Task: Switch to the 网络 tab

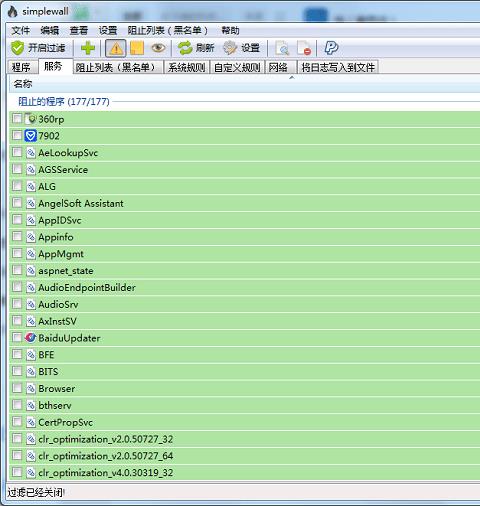Action: (x=281, y=67)
